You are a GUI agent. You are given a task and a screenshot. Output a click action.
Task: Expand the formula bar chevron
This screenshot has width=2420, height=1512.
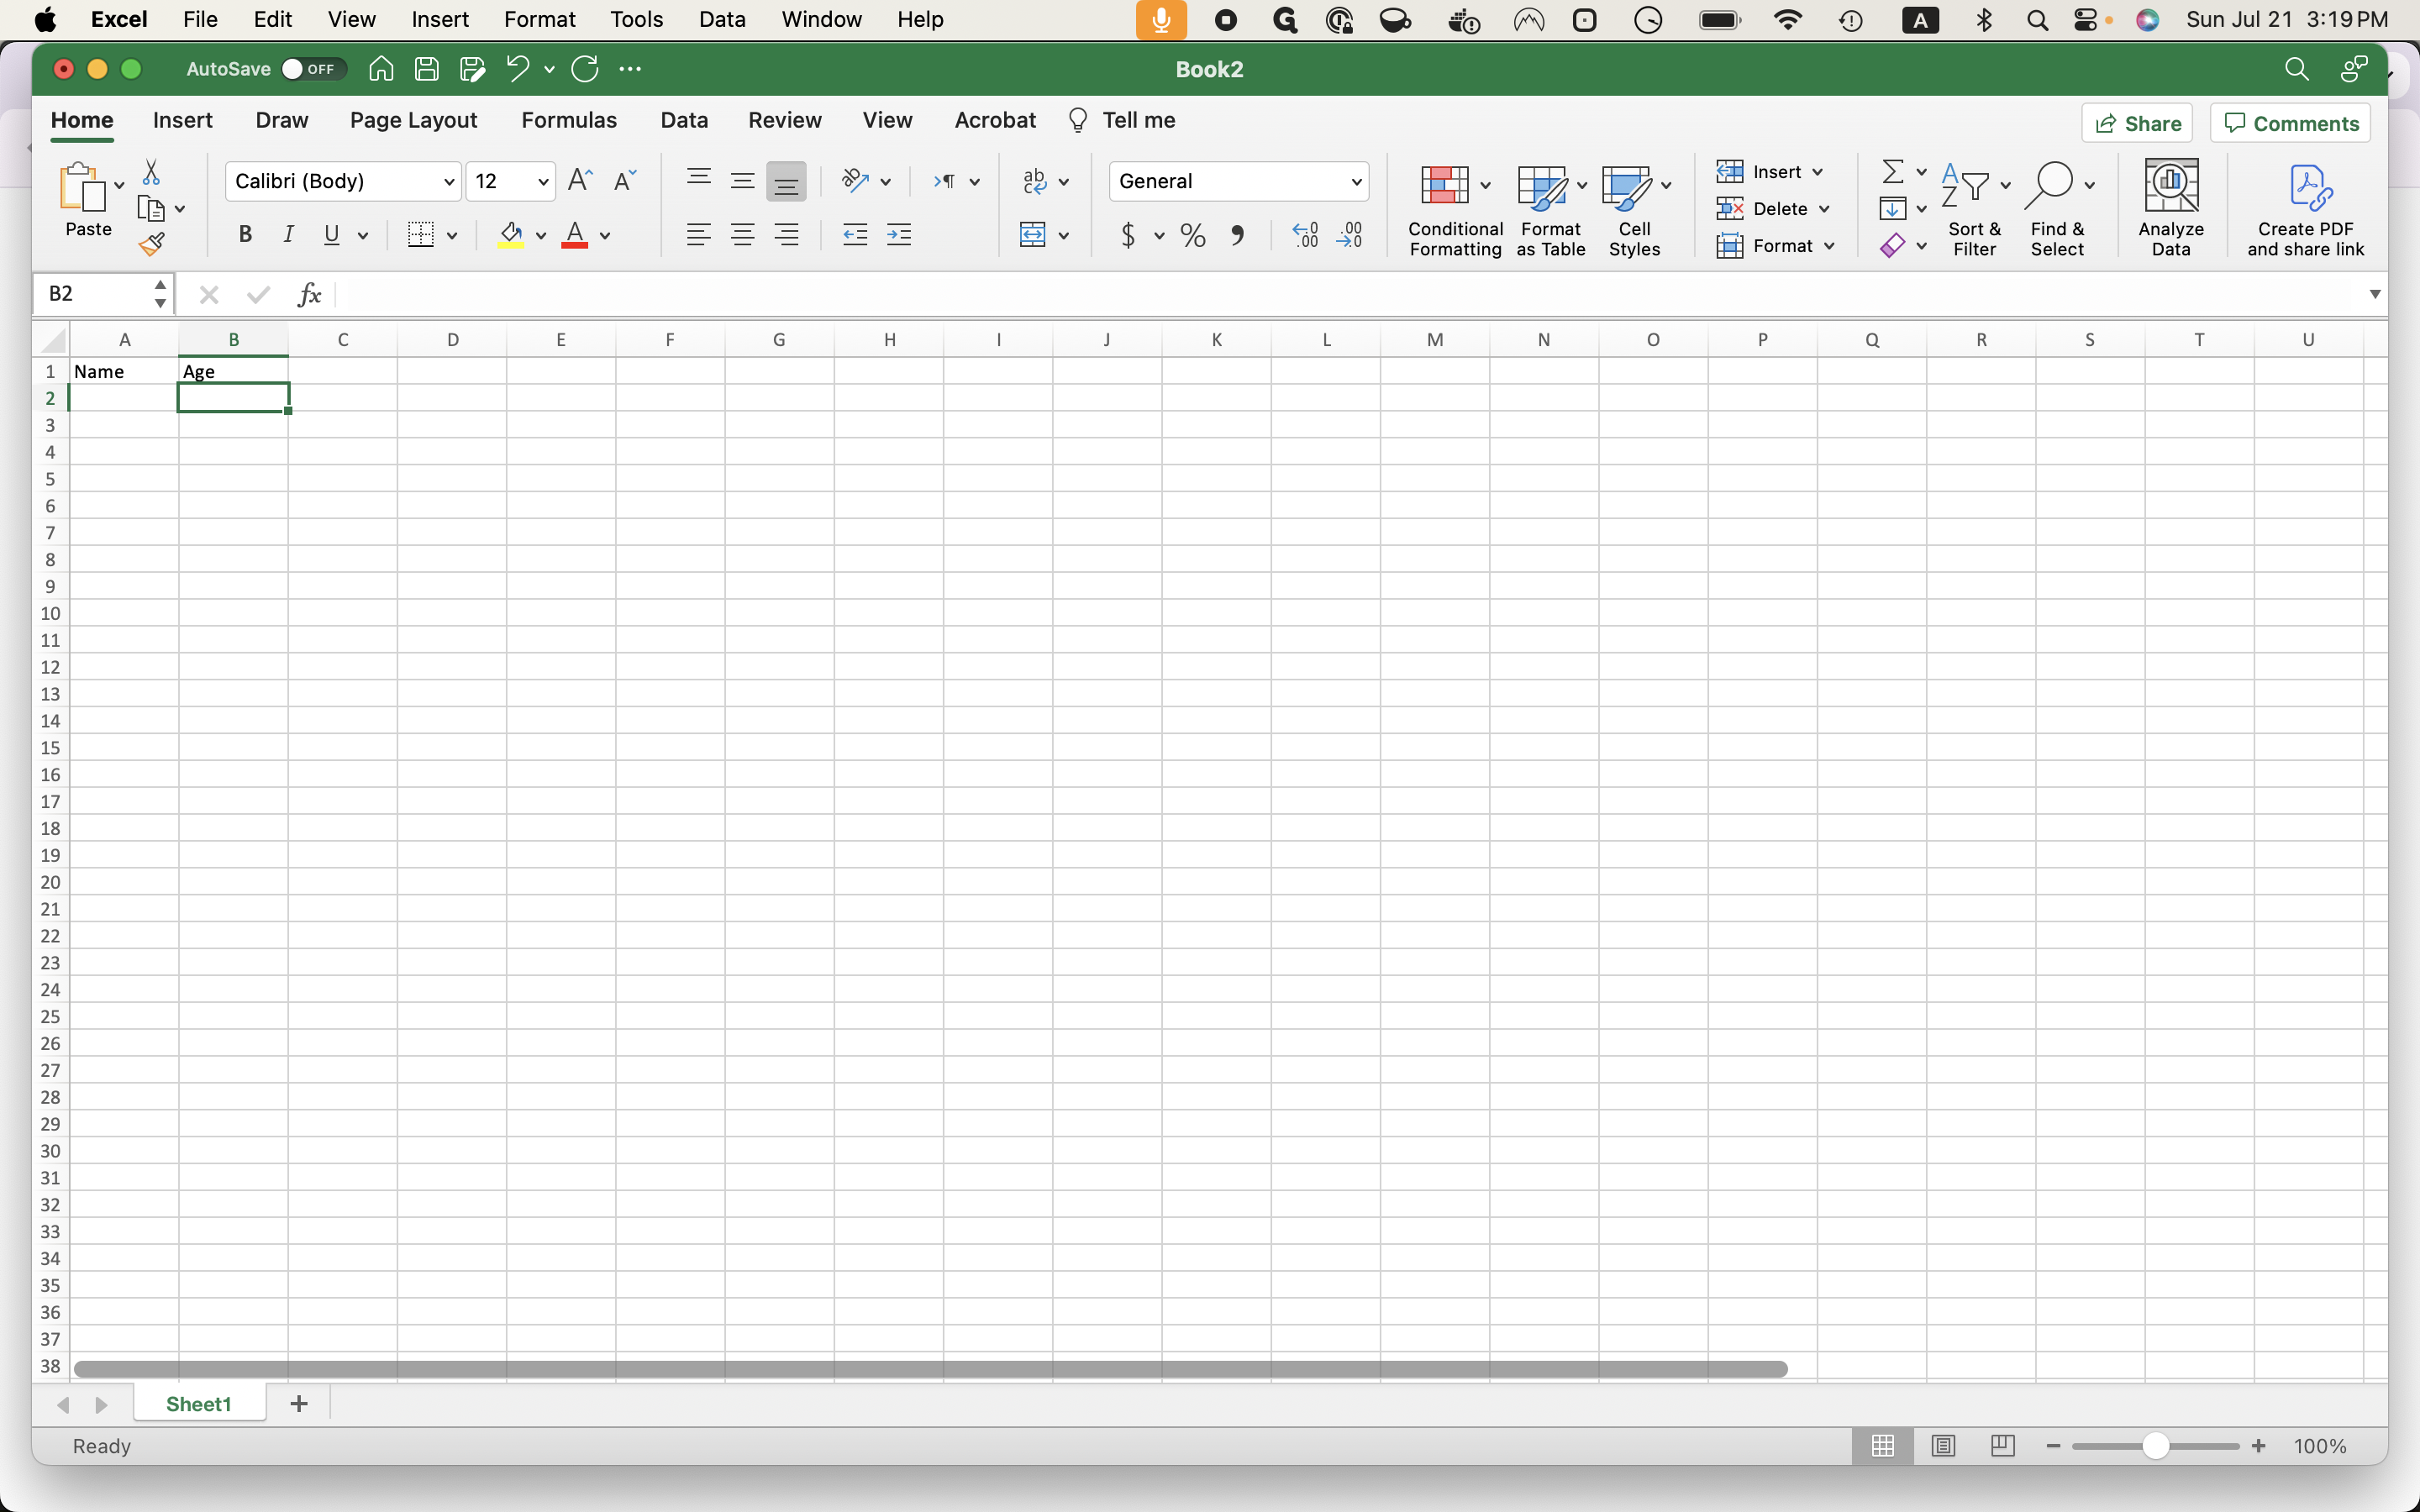click(x=2375, y=294)
